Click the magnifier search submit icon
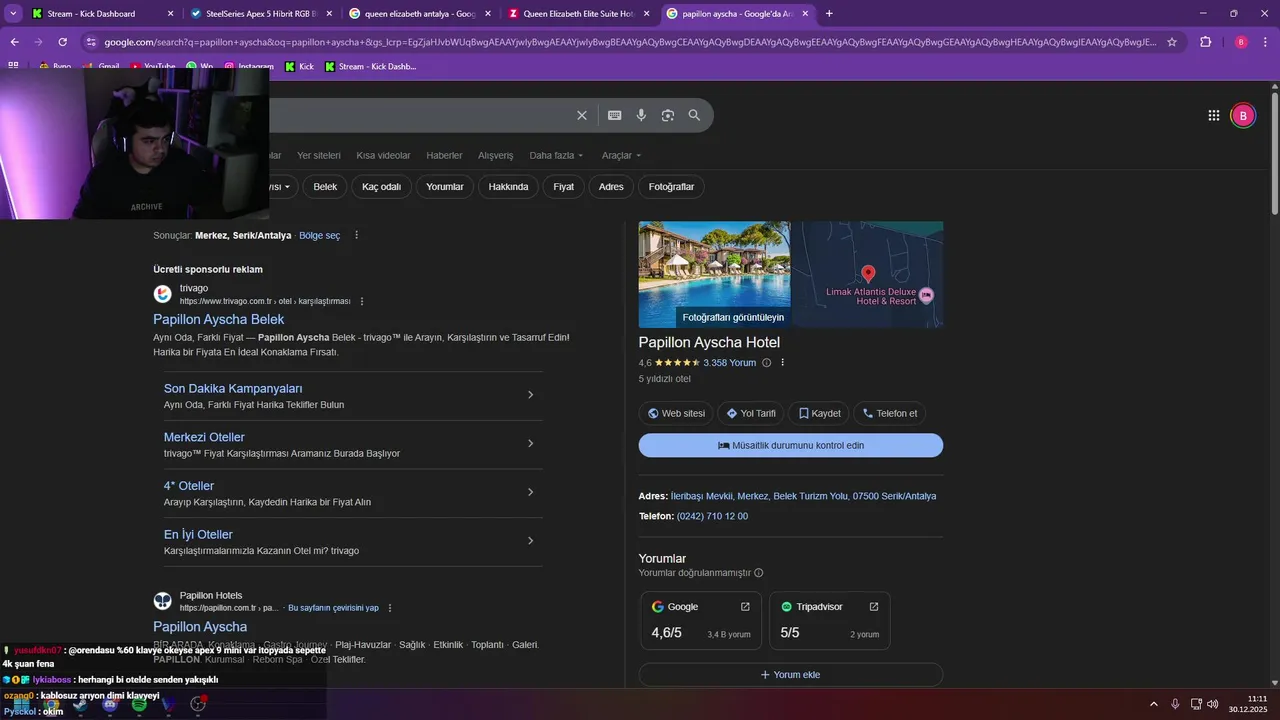This screenshot has width=1280, height=720. [x=694, y=116]
